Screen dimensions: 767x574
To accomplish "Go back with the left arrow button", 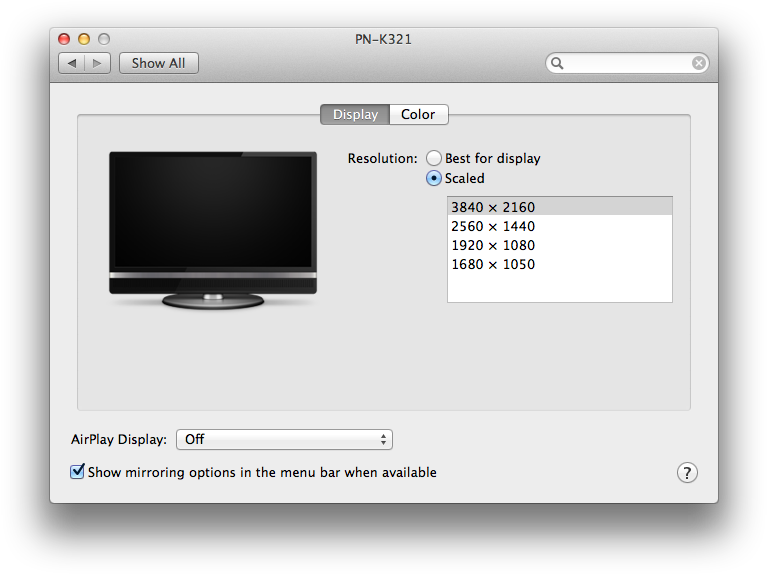I will coord(71,63).
